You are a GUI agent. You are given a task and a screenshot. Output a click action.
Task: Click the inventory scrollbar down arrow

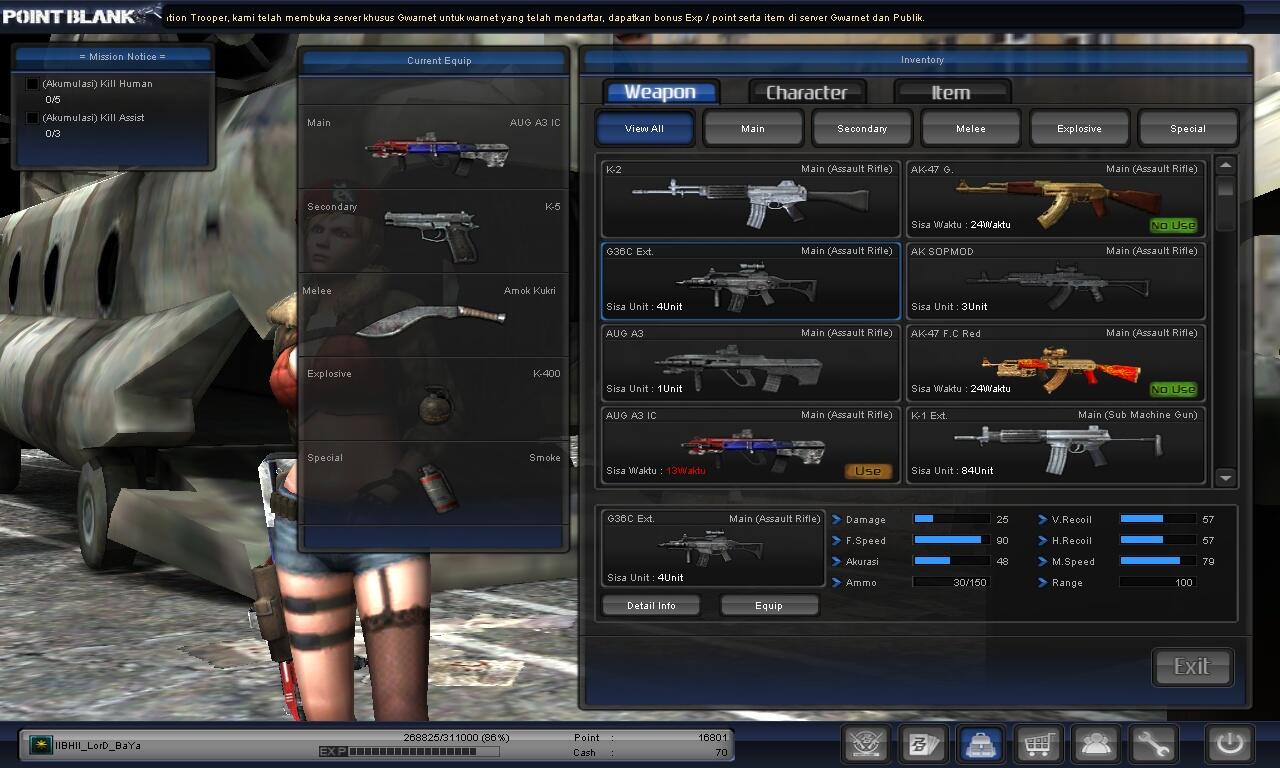[1226, 478]
